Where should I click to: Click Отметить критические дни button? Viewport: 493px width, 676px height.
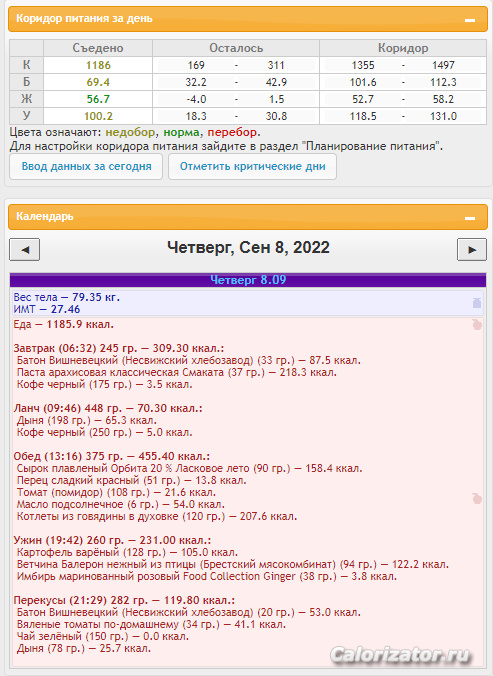(253, 166)
